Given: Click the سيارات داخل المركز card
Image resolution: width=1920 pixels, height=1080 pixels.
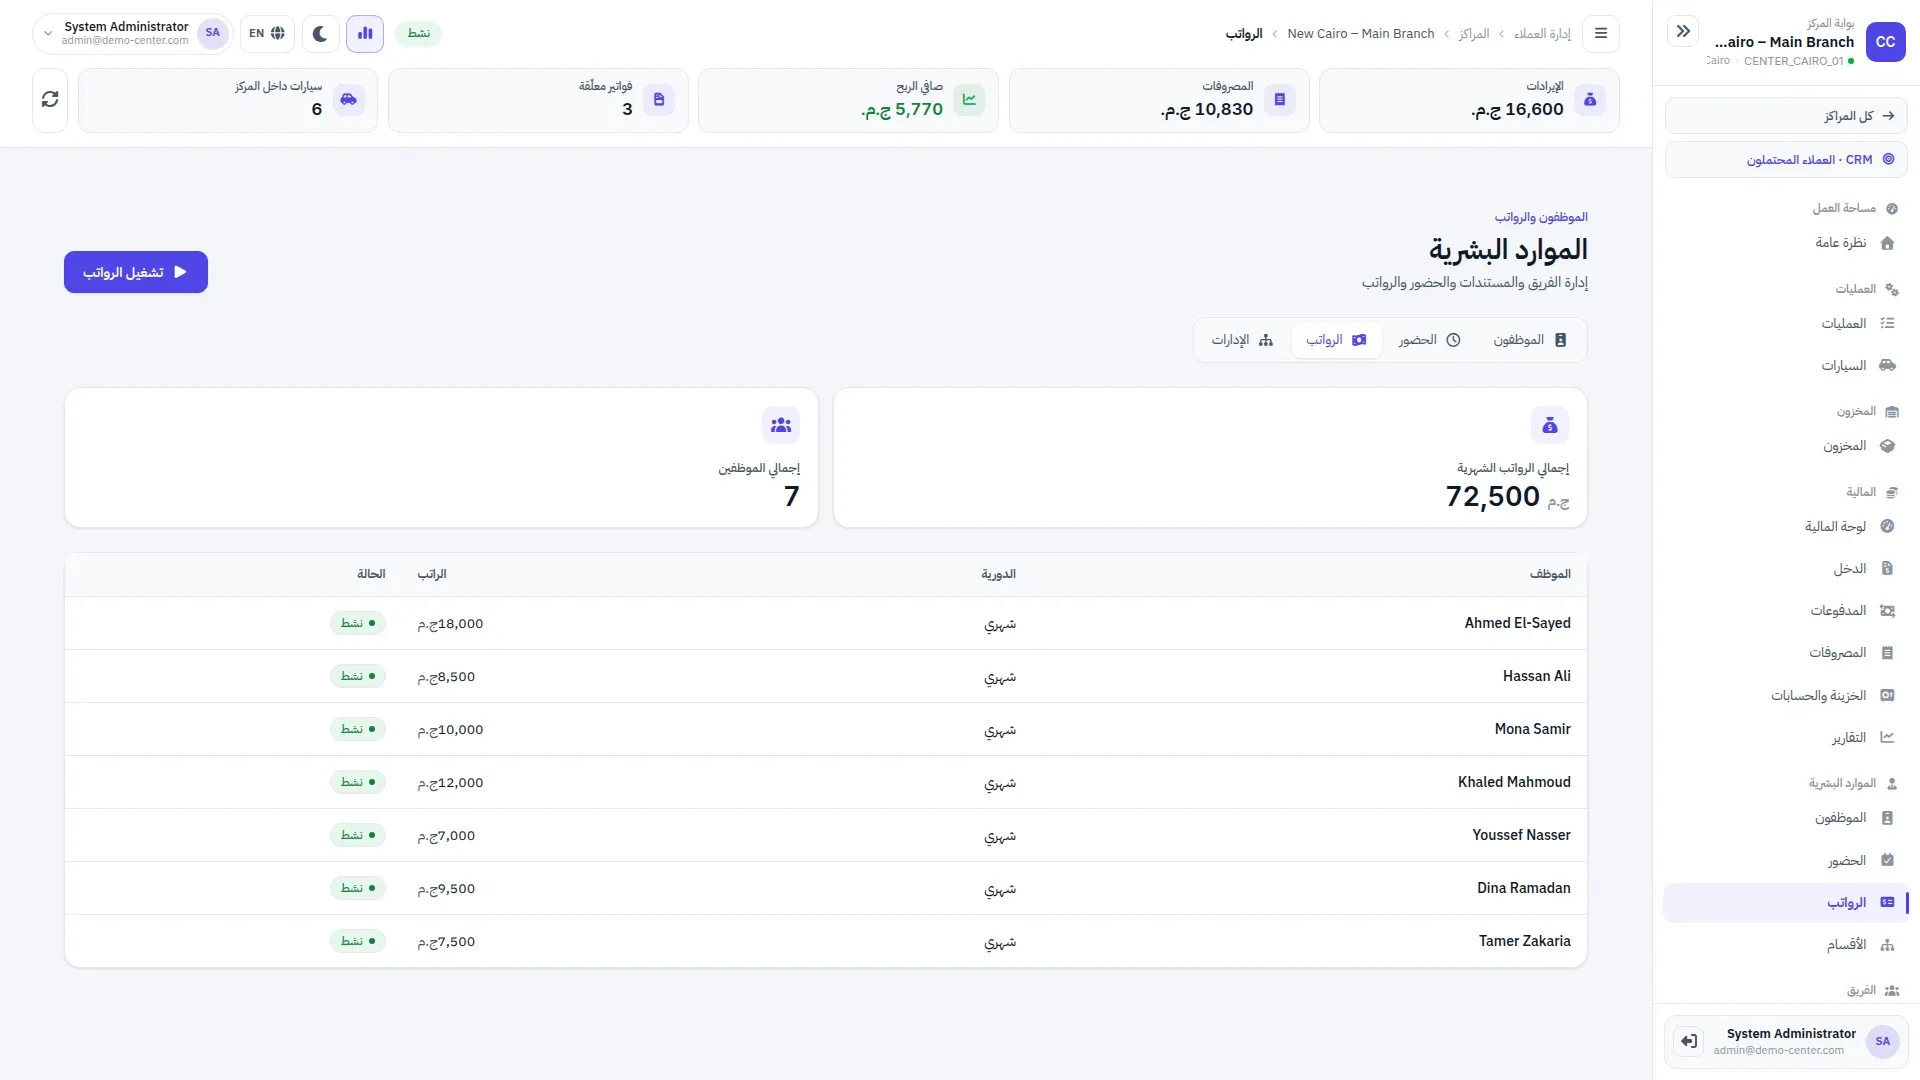Looking at the screenshot, I should point(228,100).
